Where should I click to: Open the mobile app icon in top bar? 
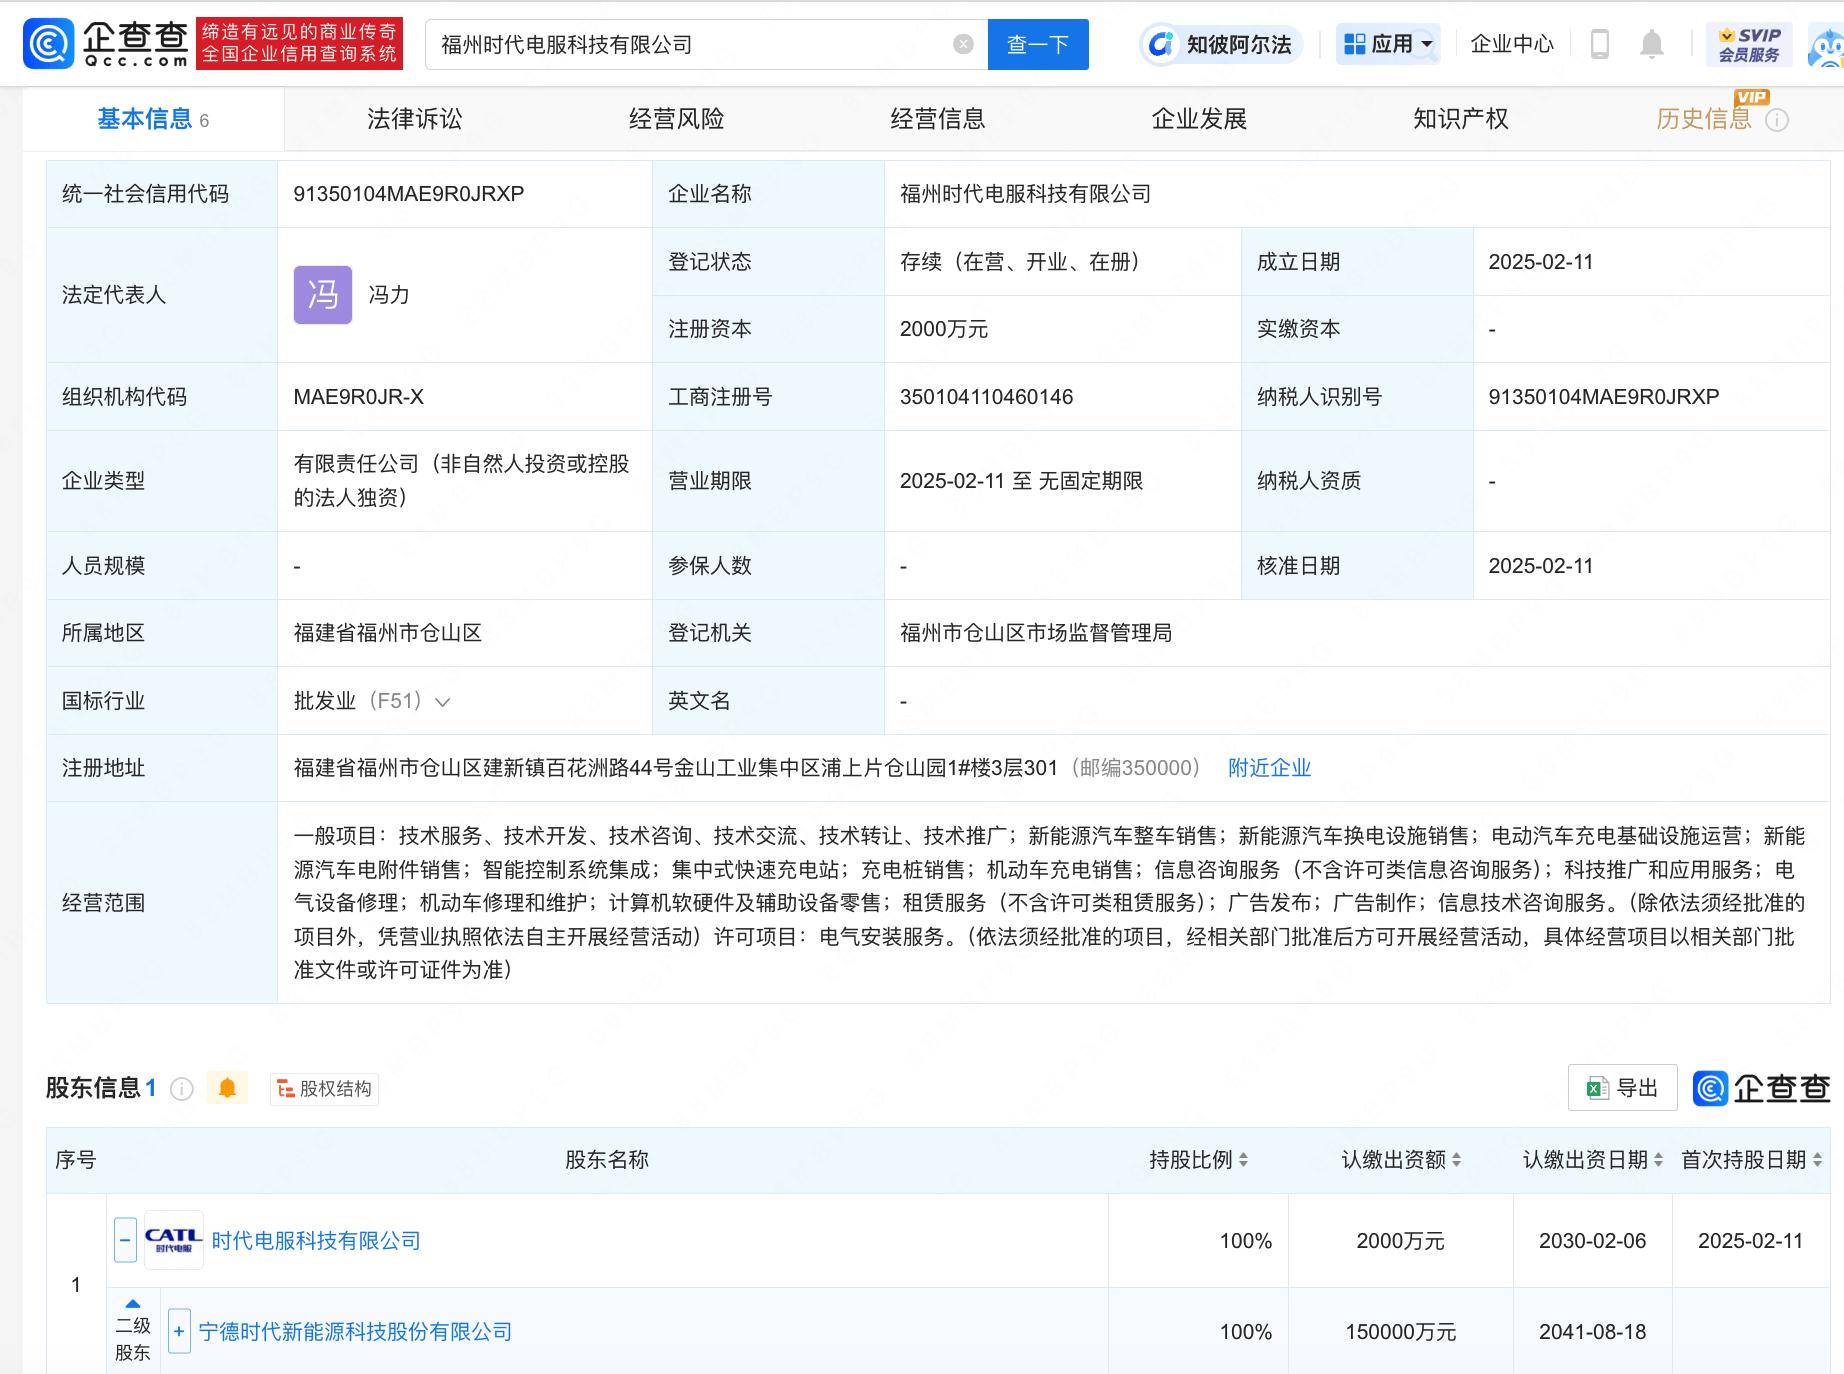(1601, 44)
